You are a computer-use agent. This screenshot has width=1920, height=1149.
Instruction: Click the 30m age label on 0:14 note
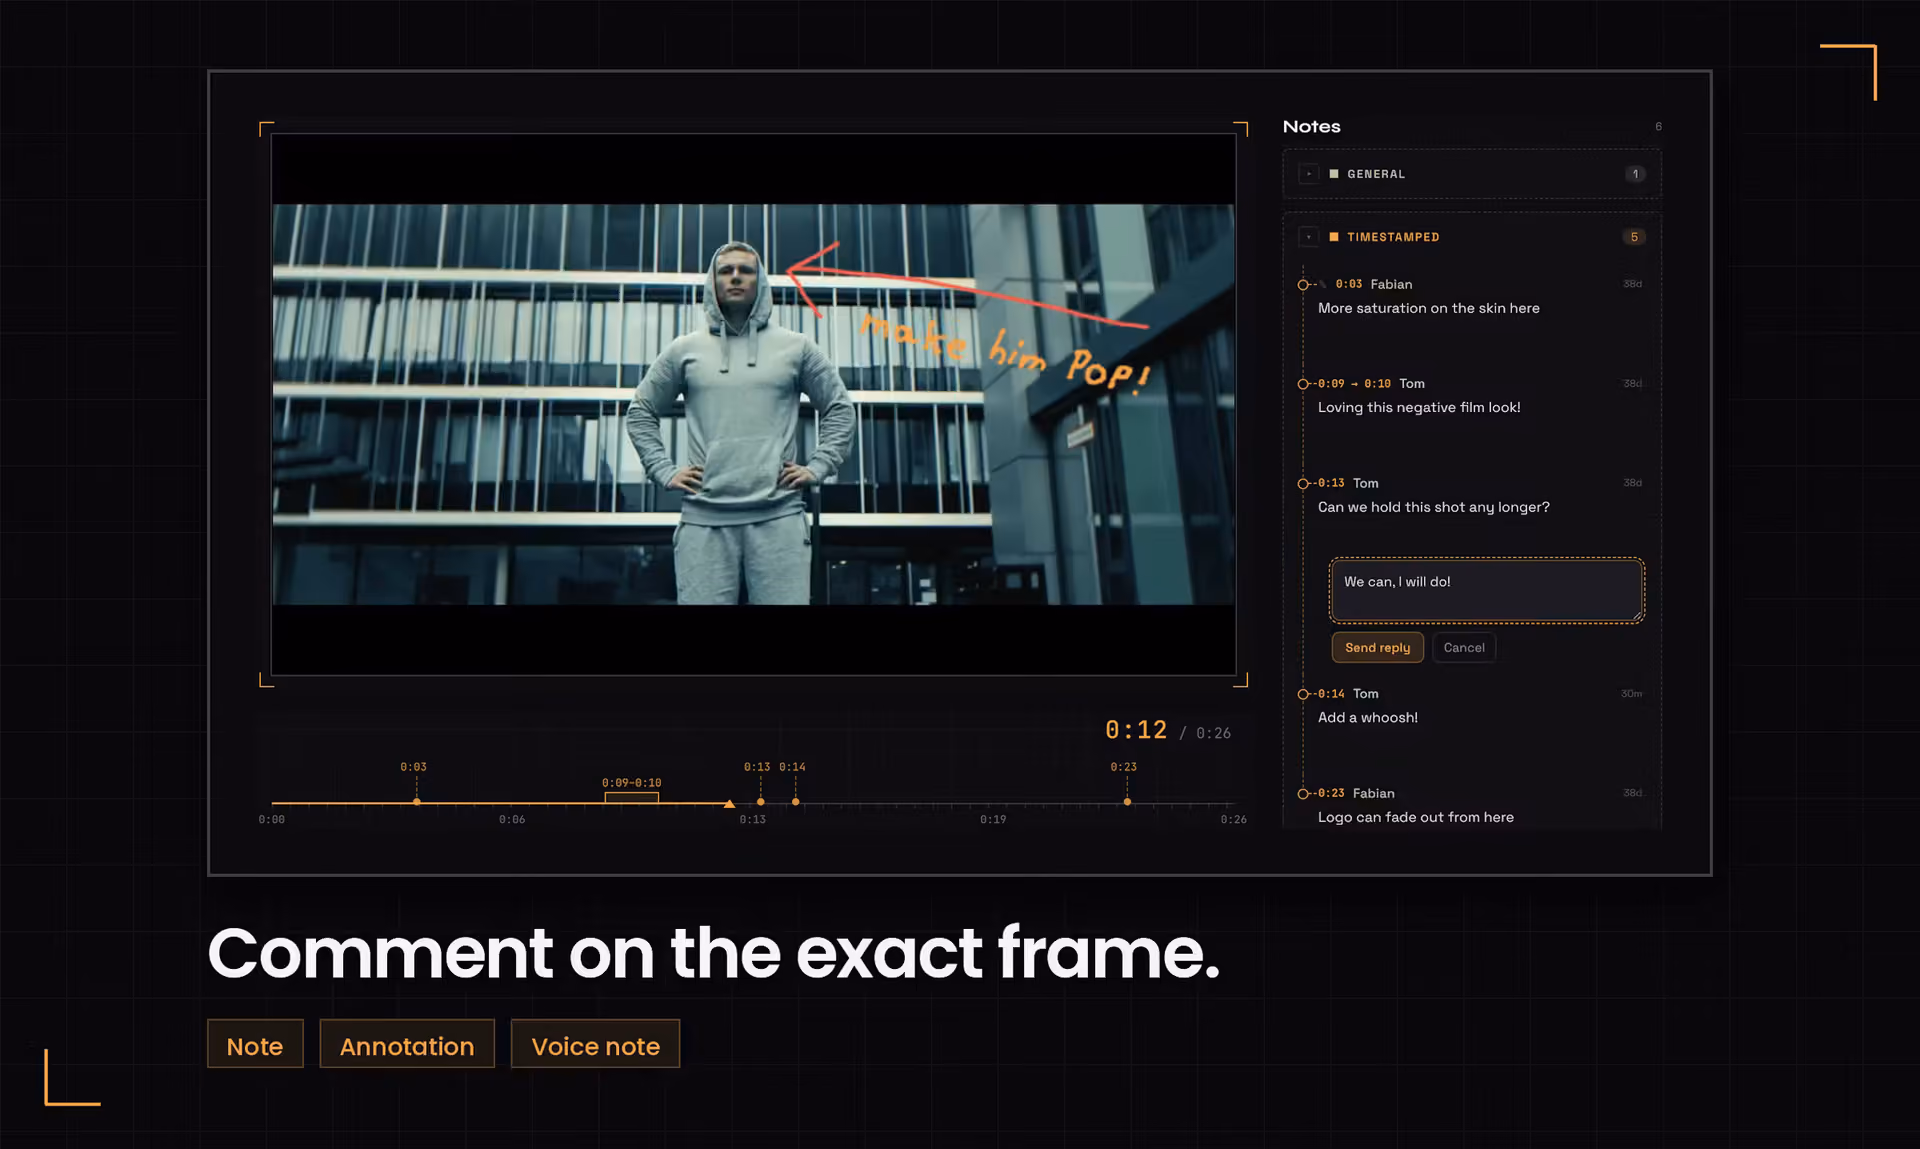(x=1631, y=694)
